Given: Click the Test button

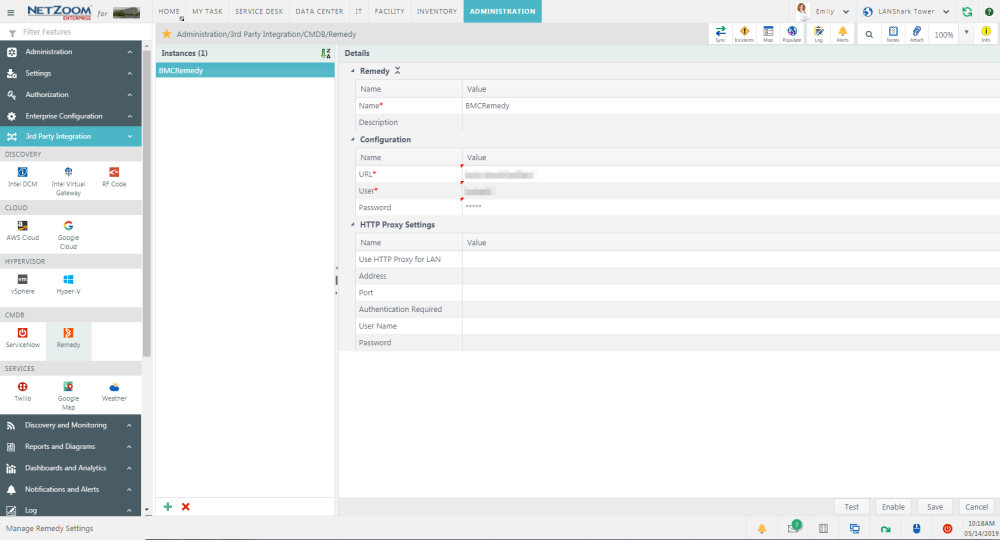Looking at the screenshot, I should click(851, 507).
